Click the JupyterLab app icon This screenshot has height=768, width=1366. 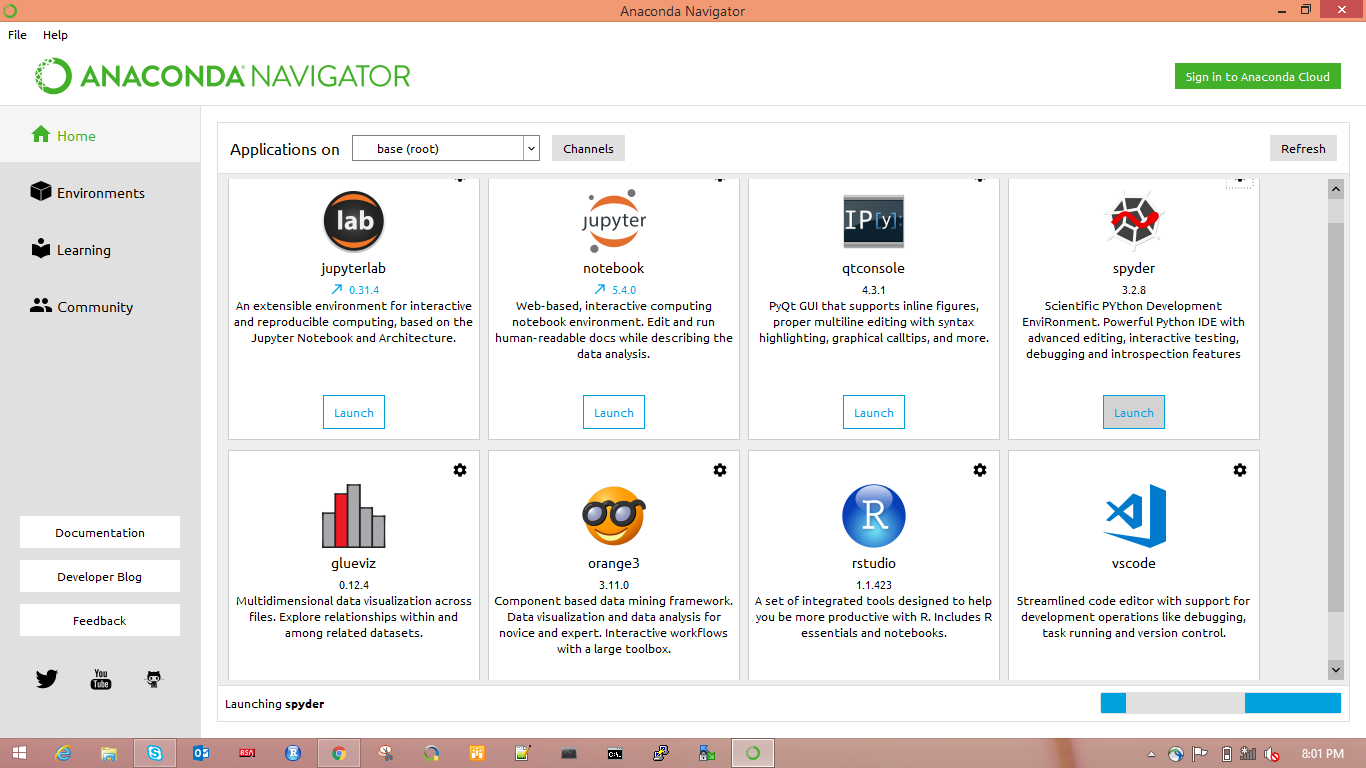[x=353, y=221]
